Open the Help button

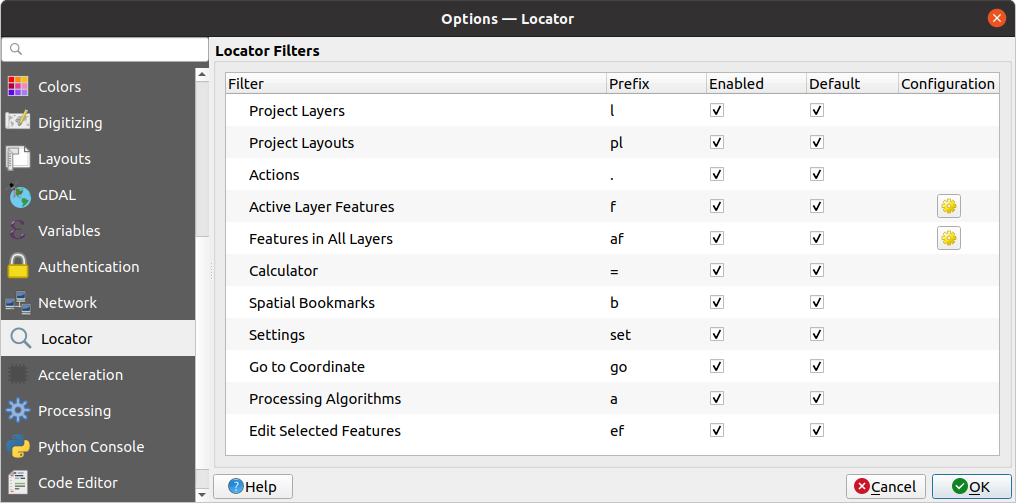point(252,487)
